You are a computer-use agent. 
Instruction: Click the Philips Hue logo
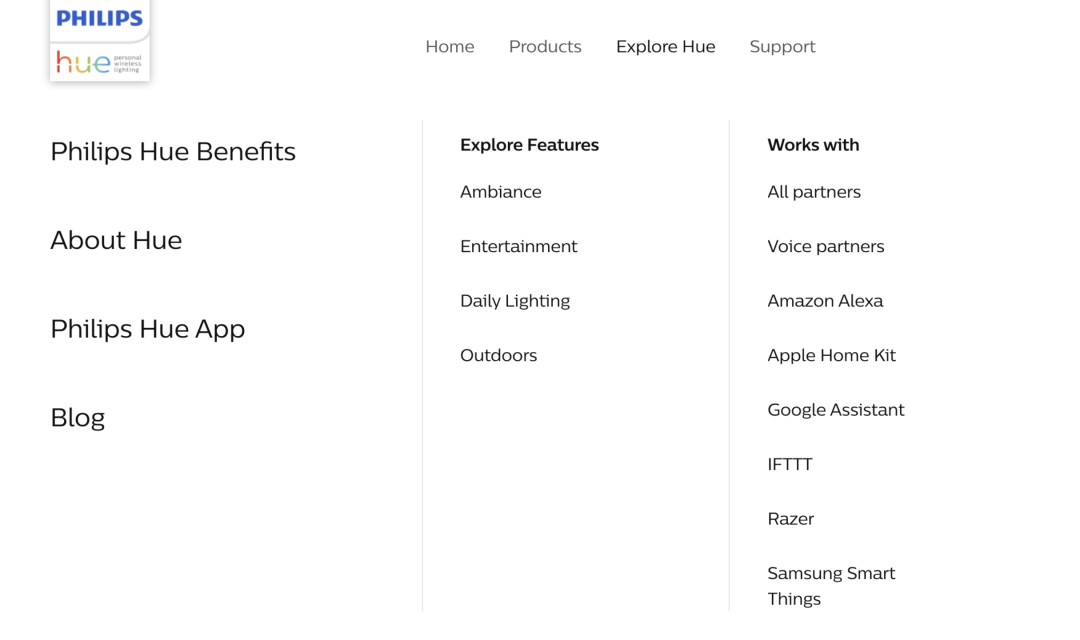point(100,41)
